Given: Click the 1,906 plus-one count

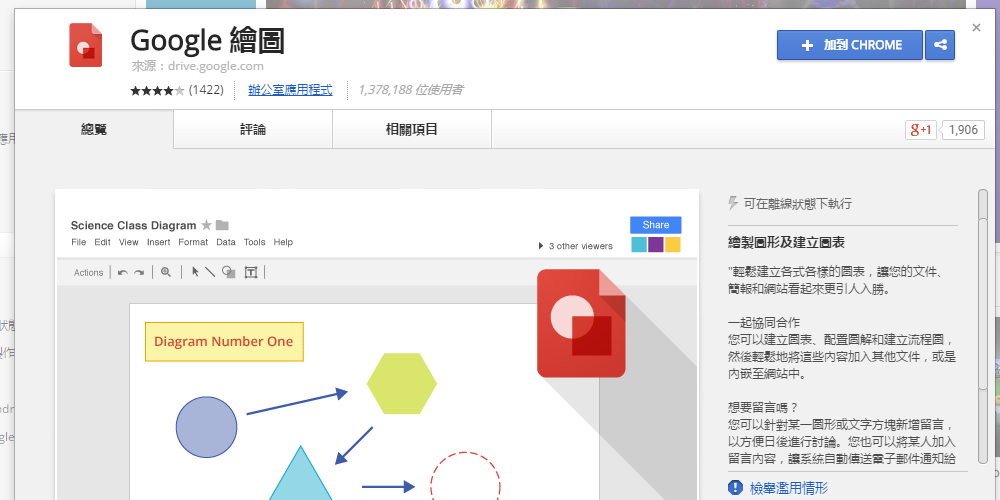Looking at the screenshot, I should (x=963, y=130).
